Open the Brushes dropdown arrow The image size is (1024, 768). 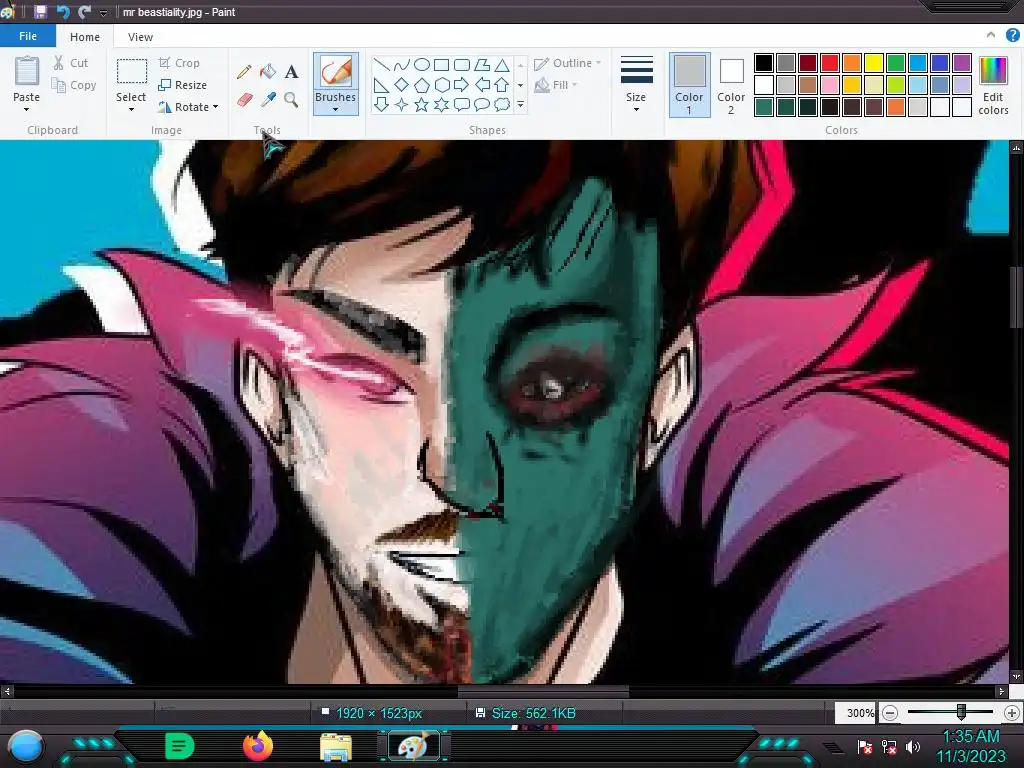[x=336, y=110]
